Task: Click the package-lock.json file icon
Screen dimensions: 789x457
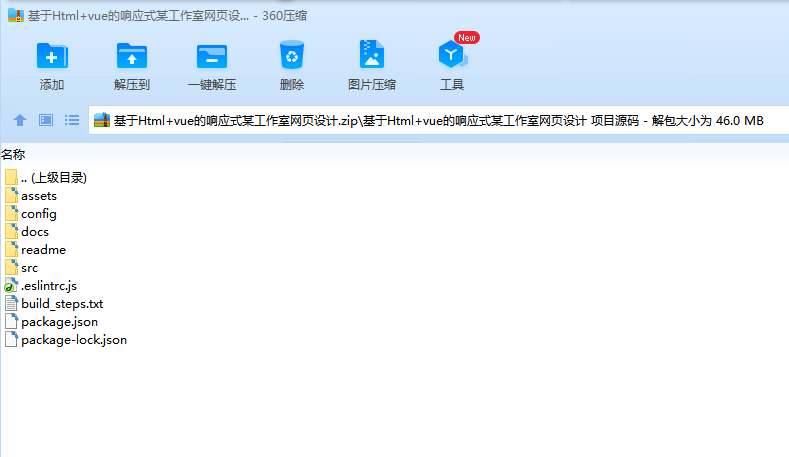Action: click(x=12, y=340)
